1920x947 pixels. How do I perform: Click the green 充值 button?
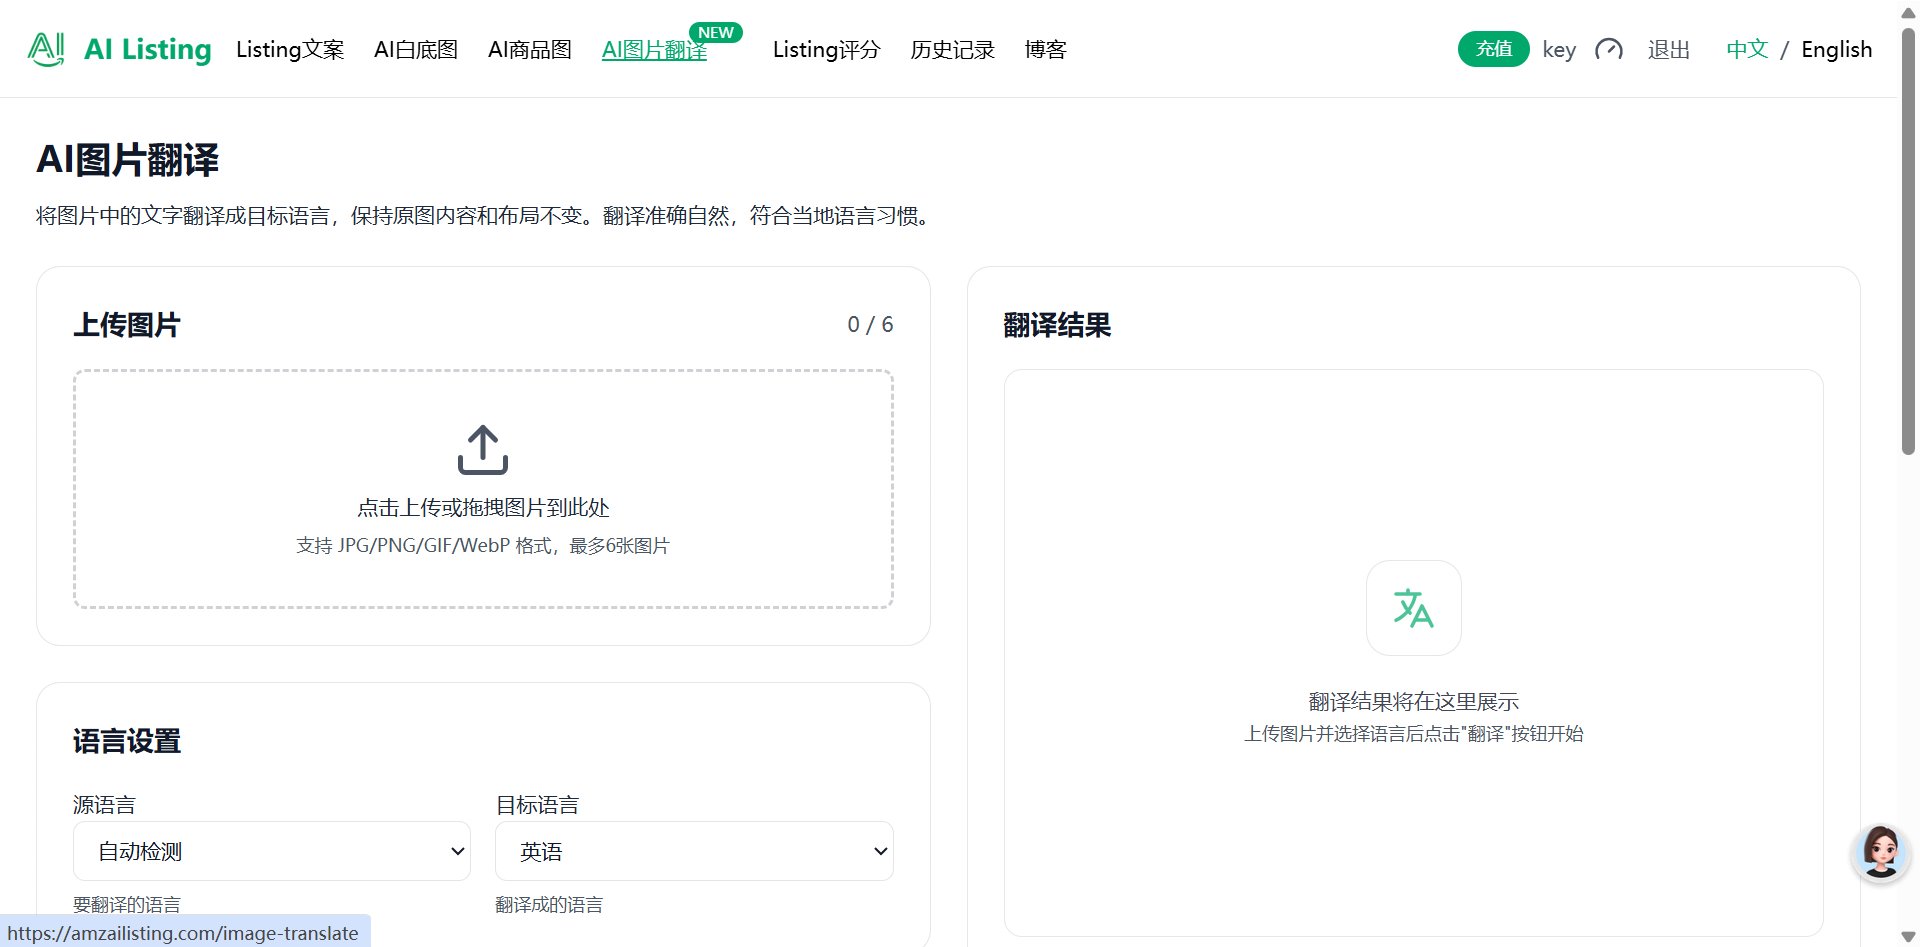(1494, 49)
